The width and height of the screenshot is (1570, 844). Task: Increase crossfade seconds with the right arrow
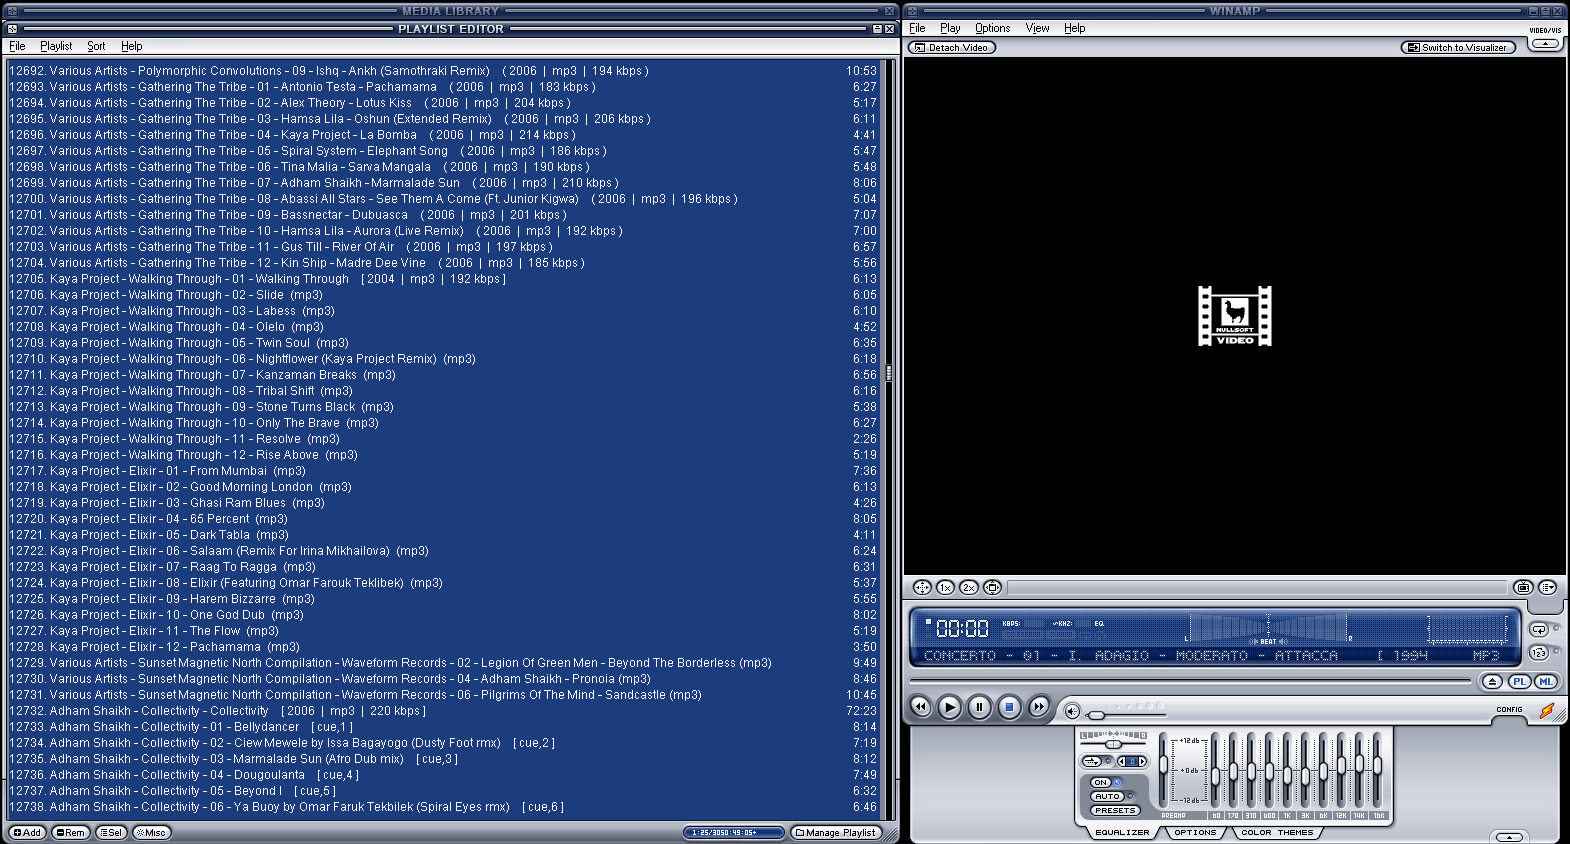(x=1142, y=762)
